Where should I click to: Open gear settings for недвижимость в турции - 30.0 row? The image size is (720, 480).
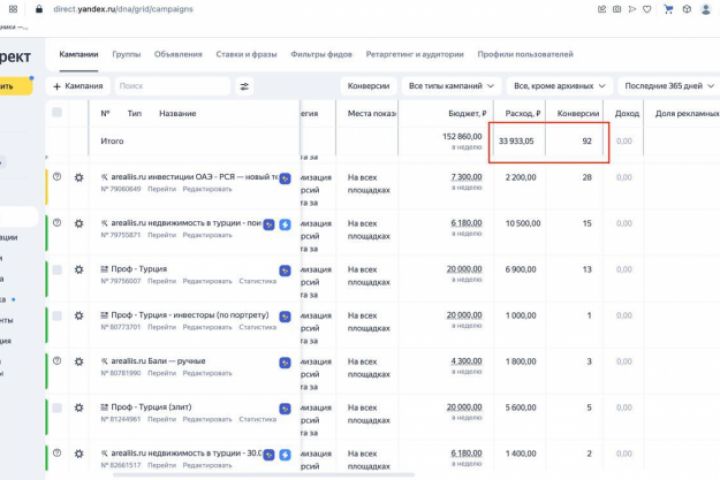click(x=79, y=453)
